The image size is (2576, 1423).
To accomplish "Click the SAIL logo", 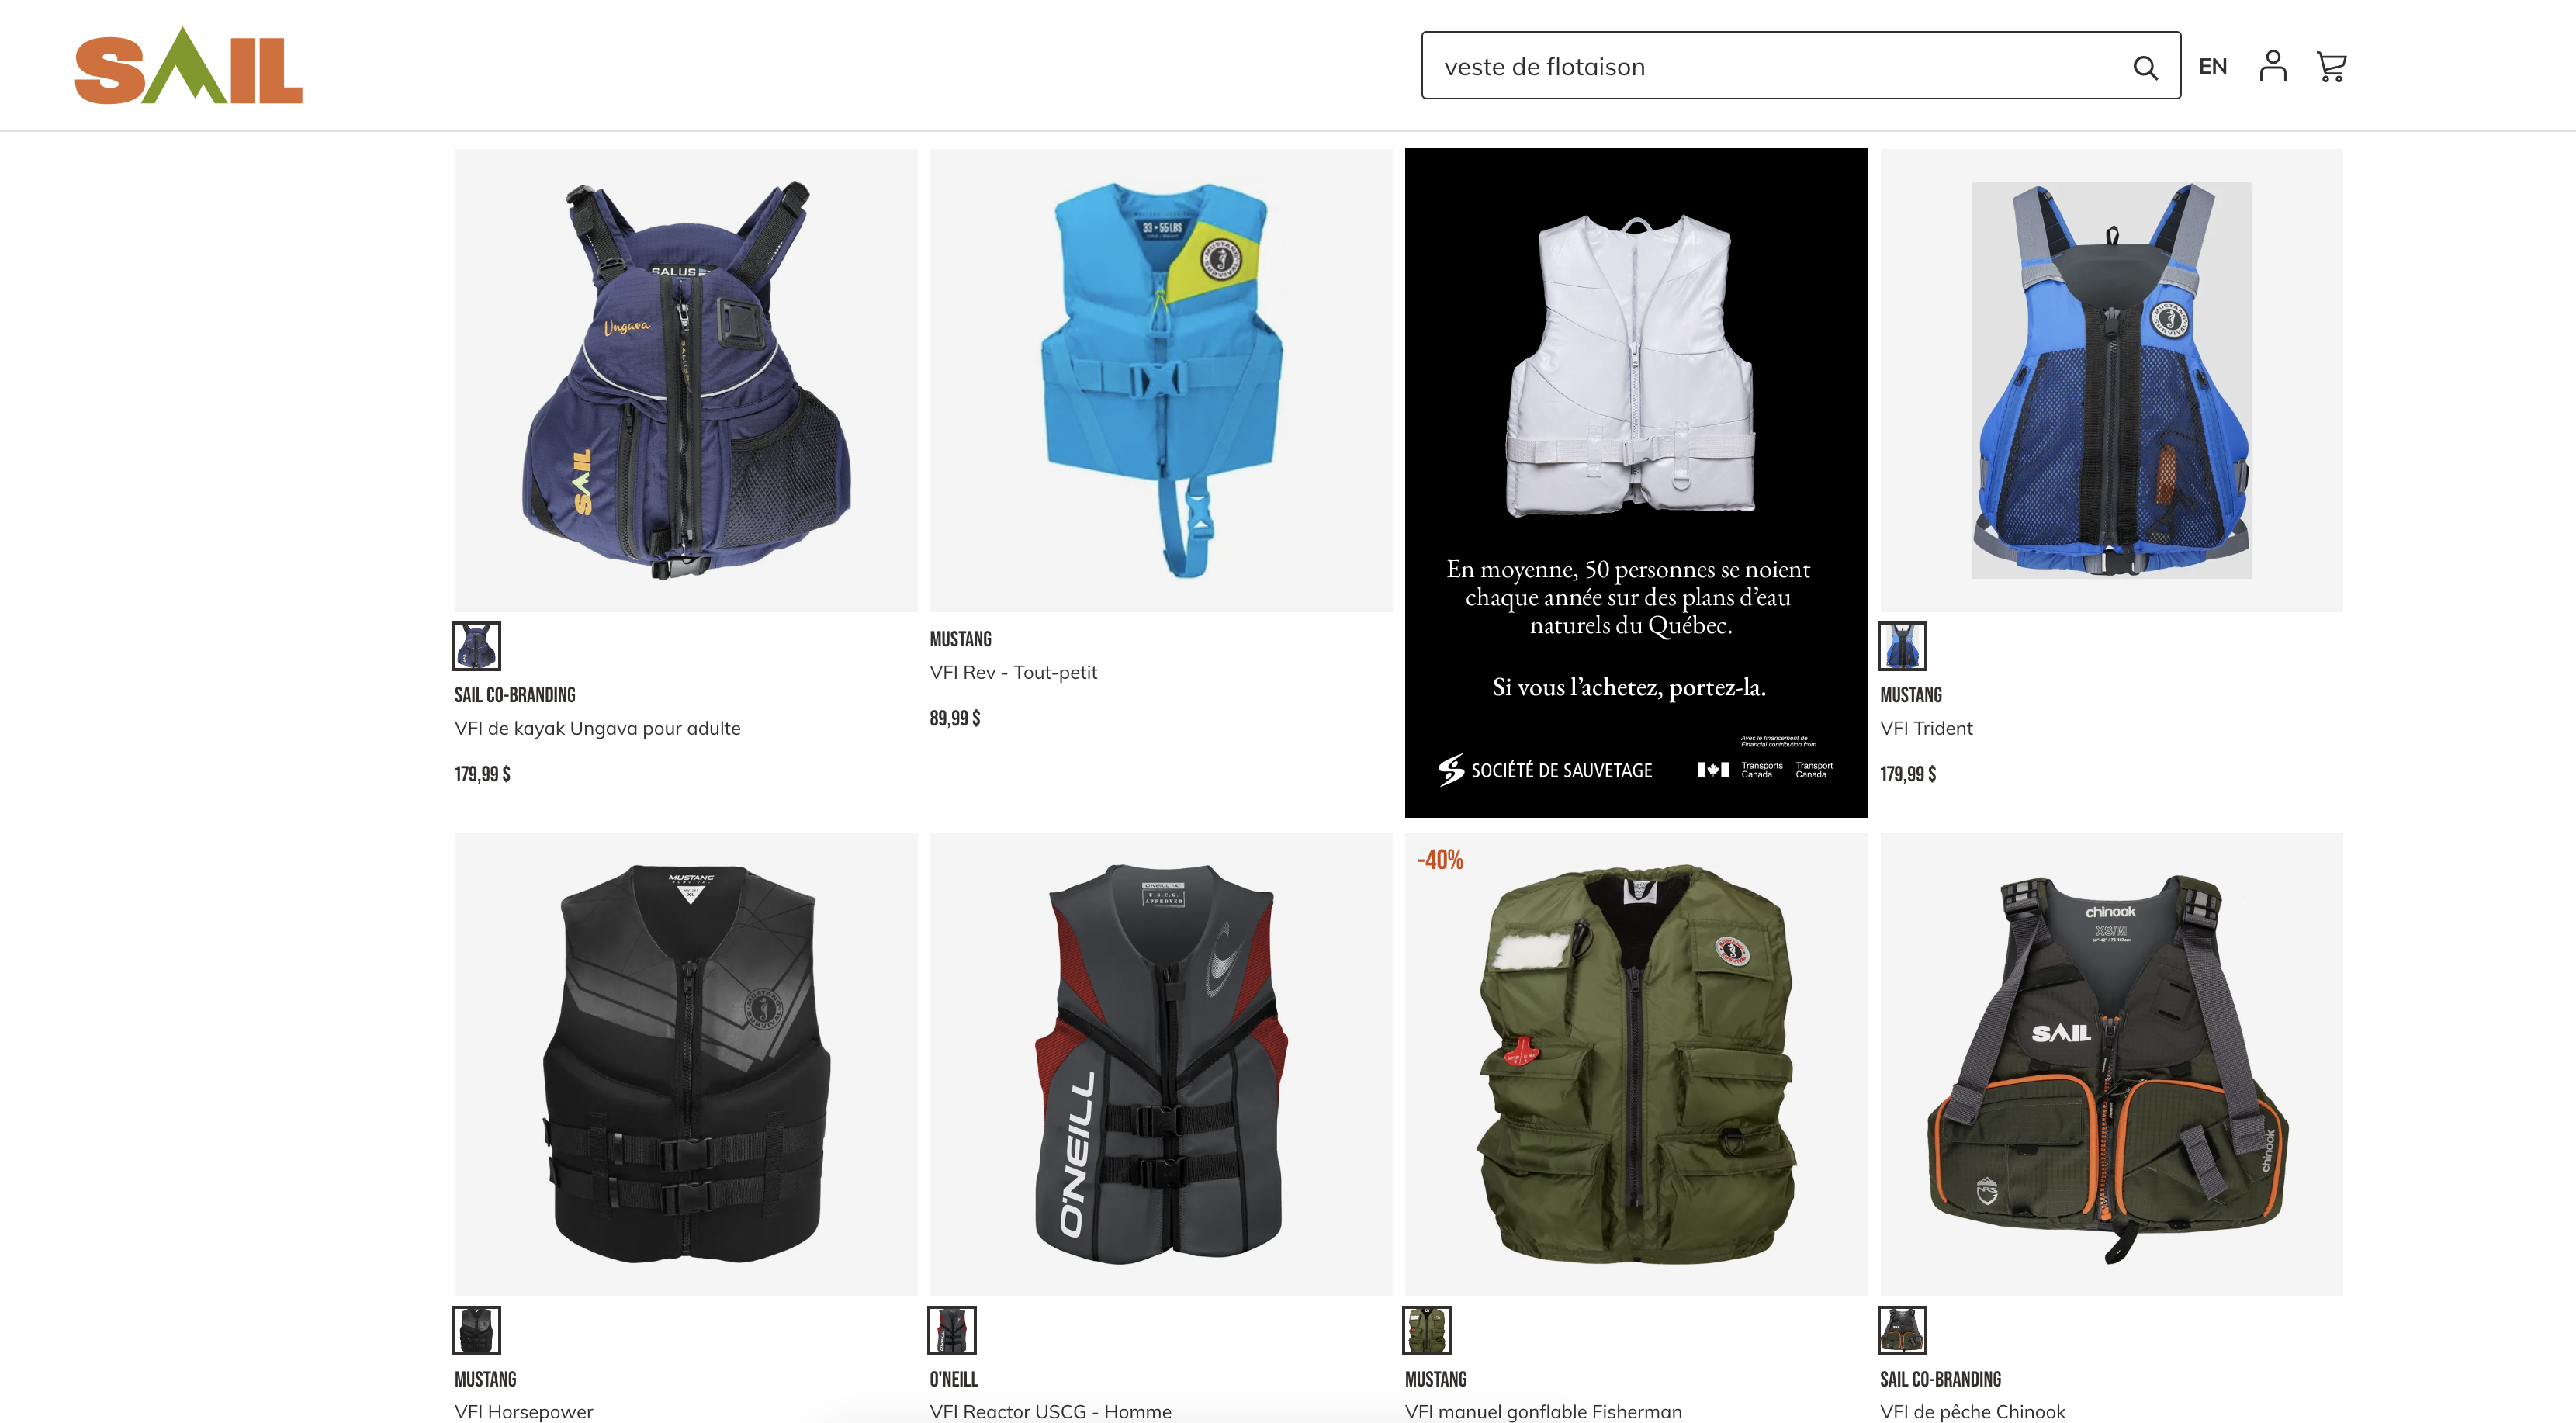I will pos(188,66).
